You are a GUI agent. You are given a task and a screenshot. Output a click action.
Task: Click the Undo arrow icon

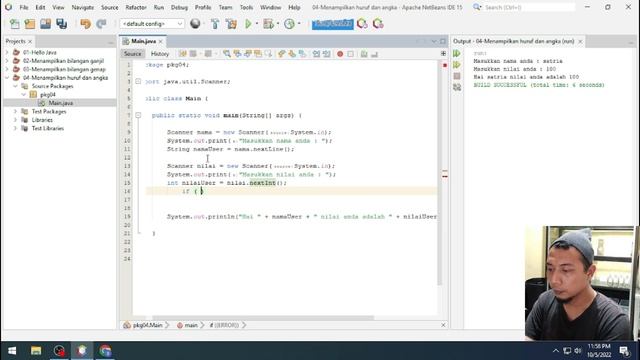click(x=85, y=24)
